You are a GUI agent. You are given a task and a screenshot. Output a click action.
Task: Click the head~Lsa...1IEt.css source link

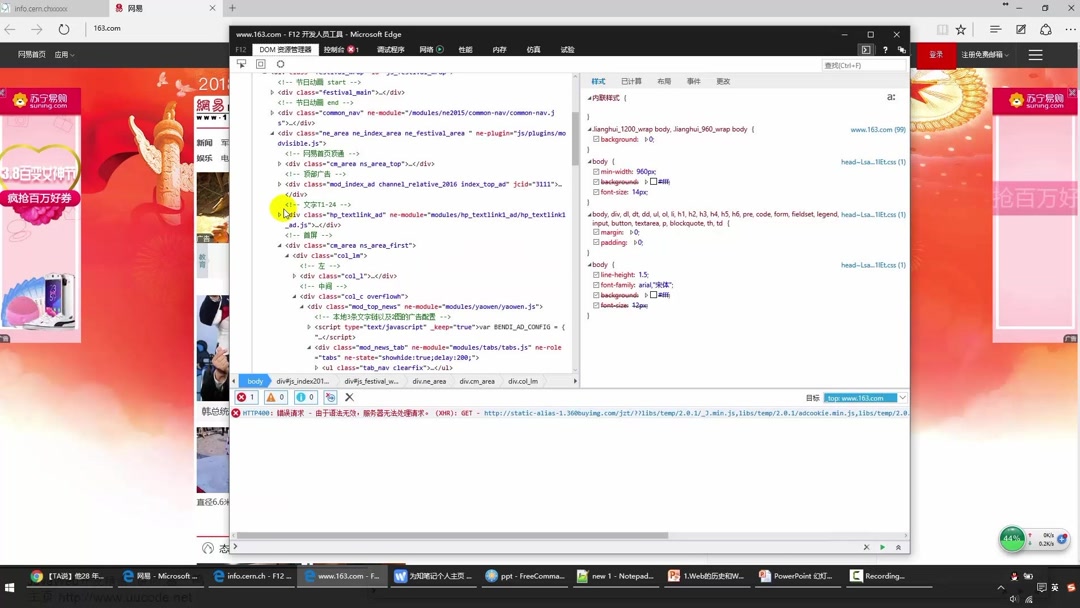874,162
